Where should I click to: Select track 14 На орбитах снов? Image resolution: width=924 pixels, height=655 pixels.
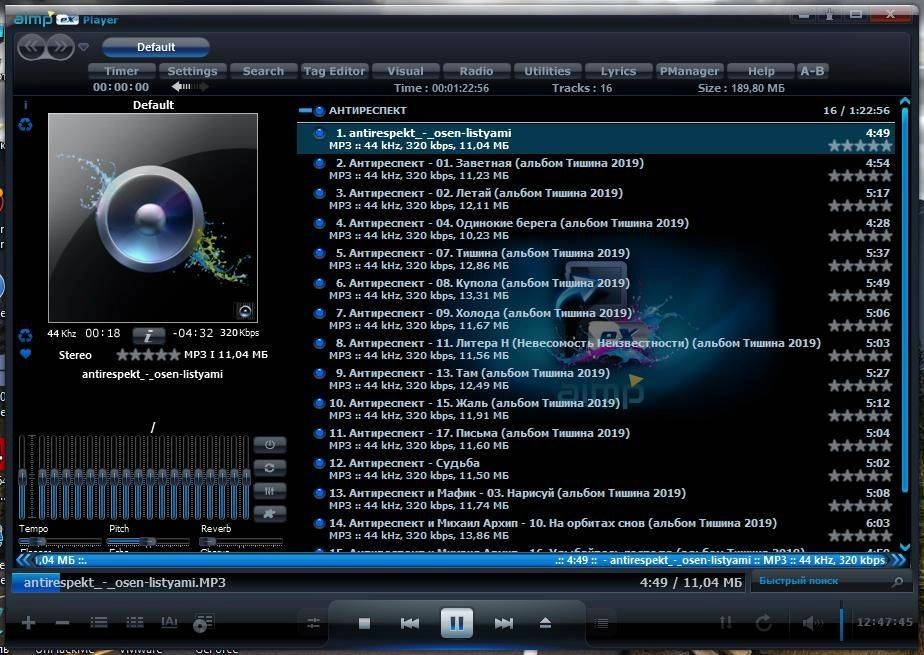pyautogui.click(x=596, y=530)
